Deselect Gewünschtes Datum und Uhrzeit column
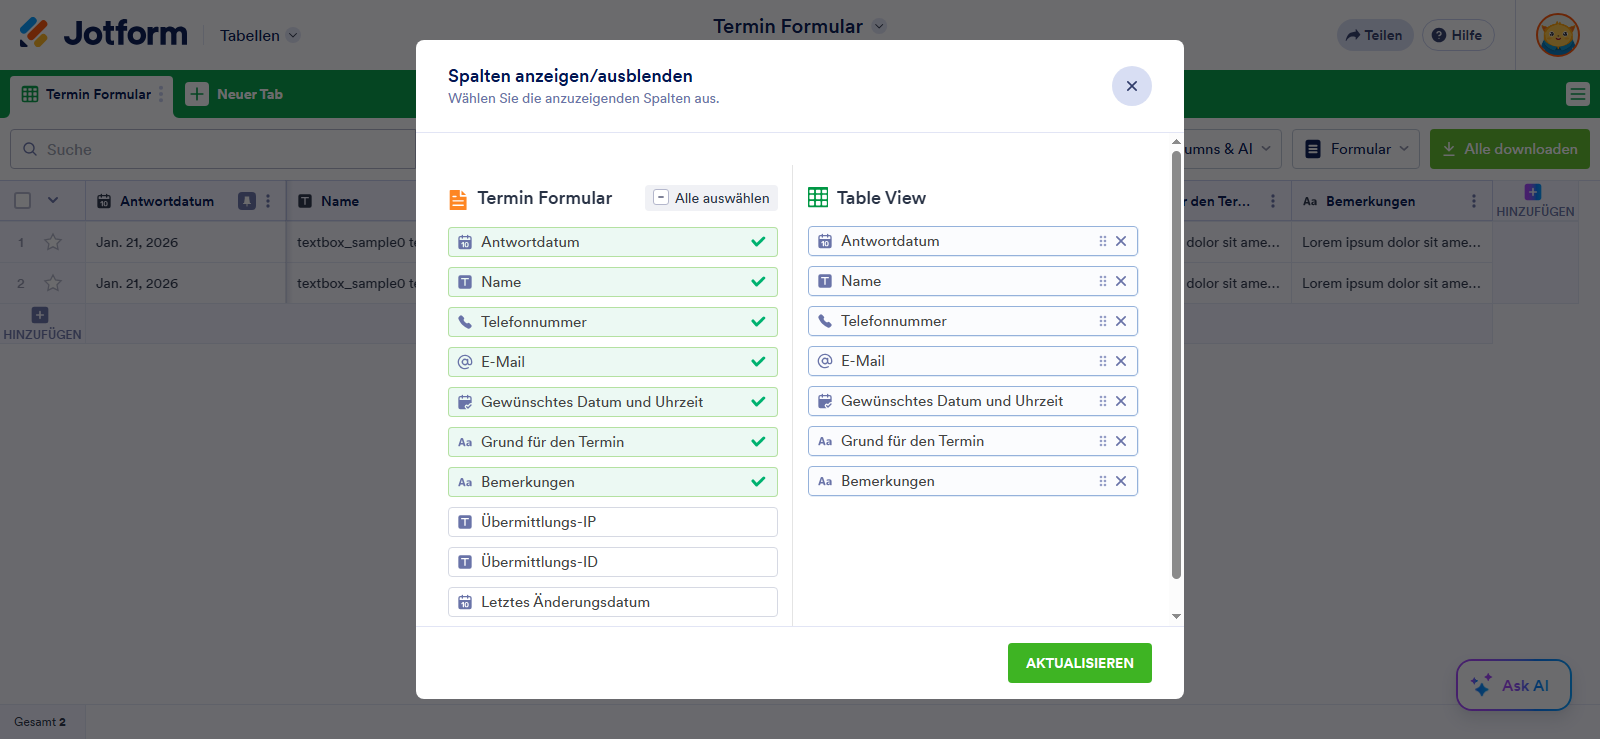Viewport: 1600px width, 739px height. pyautogui.click(x=612, y=402)
